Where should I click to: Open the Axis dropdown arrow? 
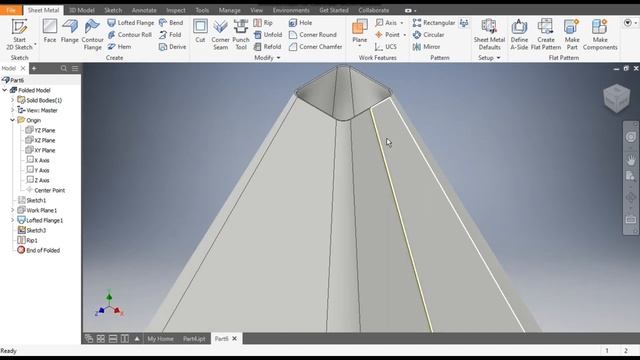point(402,23)
